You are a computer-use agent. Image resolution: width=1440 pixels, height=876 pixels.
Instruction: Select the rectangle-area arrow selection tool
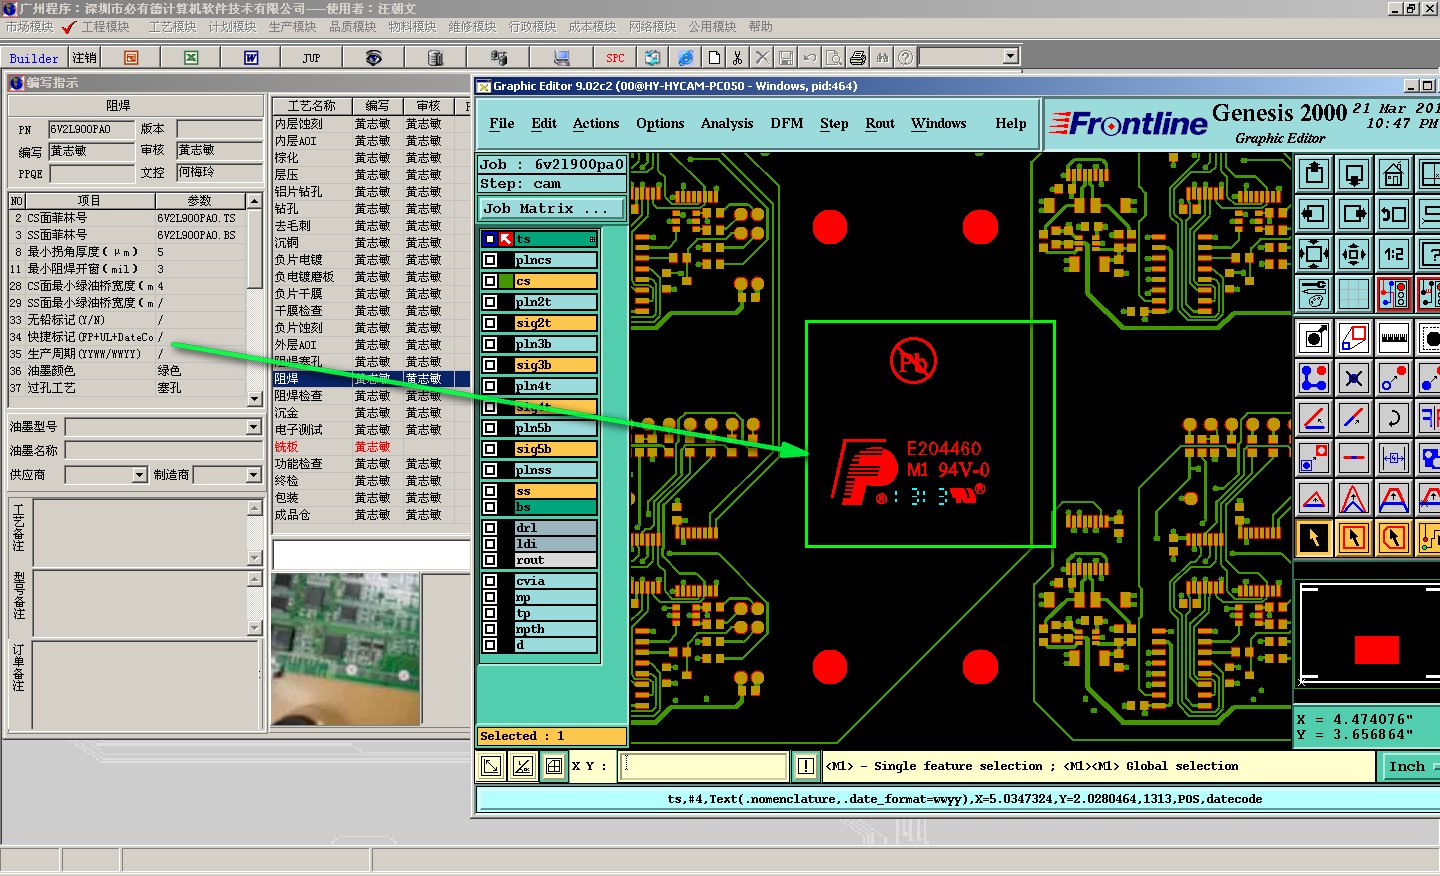point(1354,538)
